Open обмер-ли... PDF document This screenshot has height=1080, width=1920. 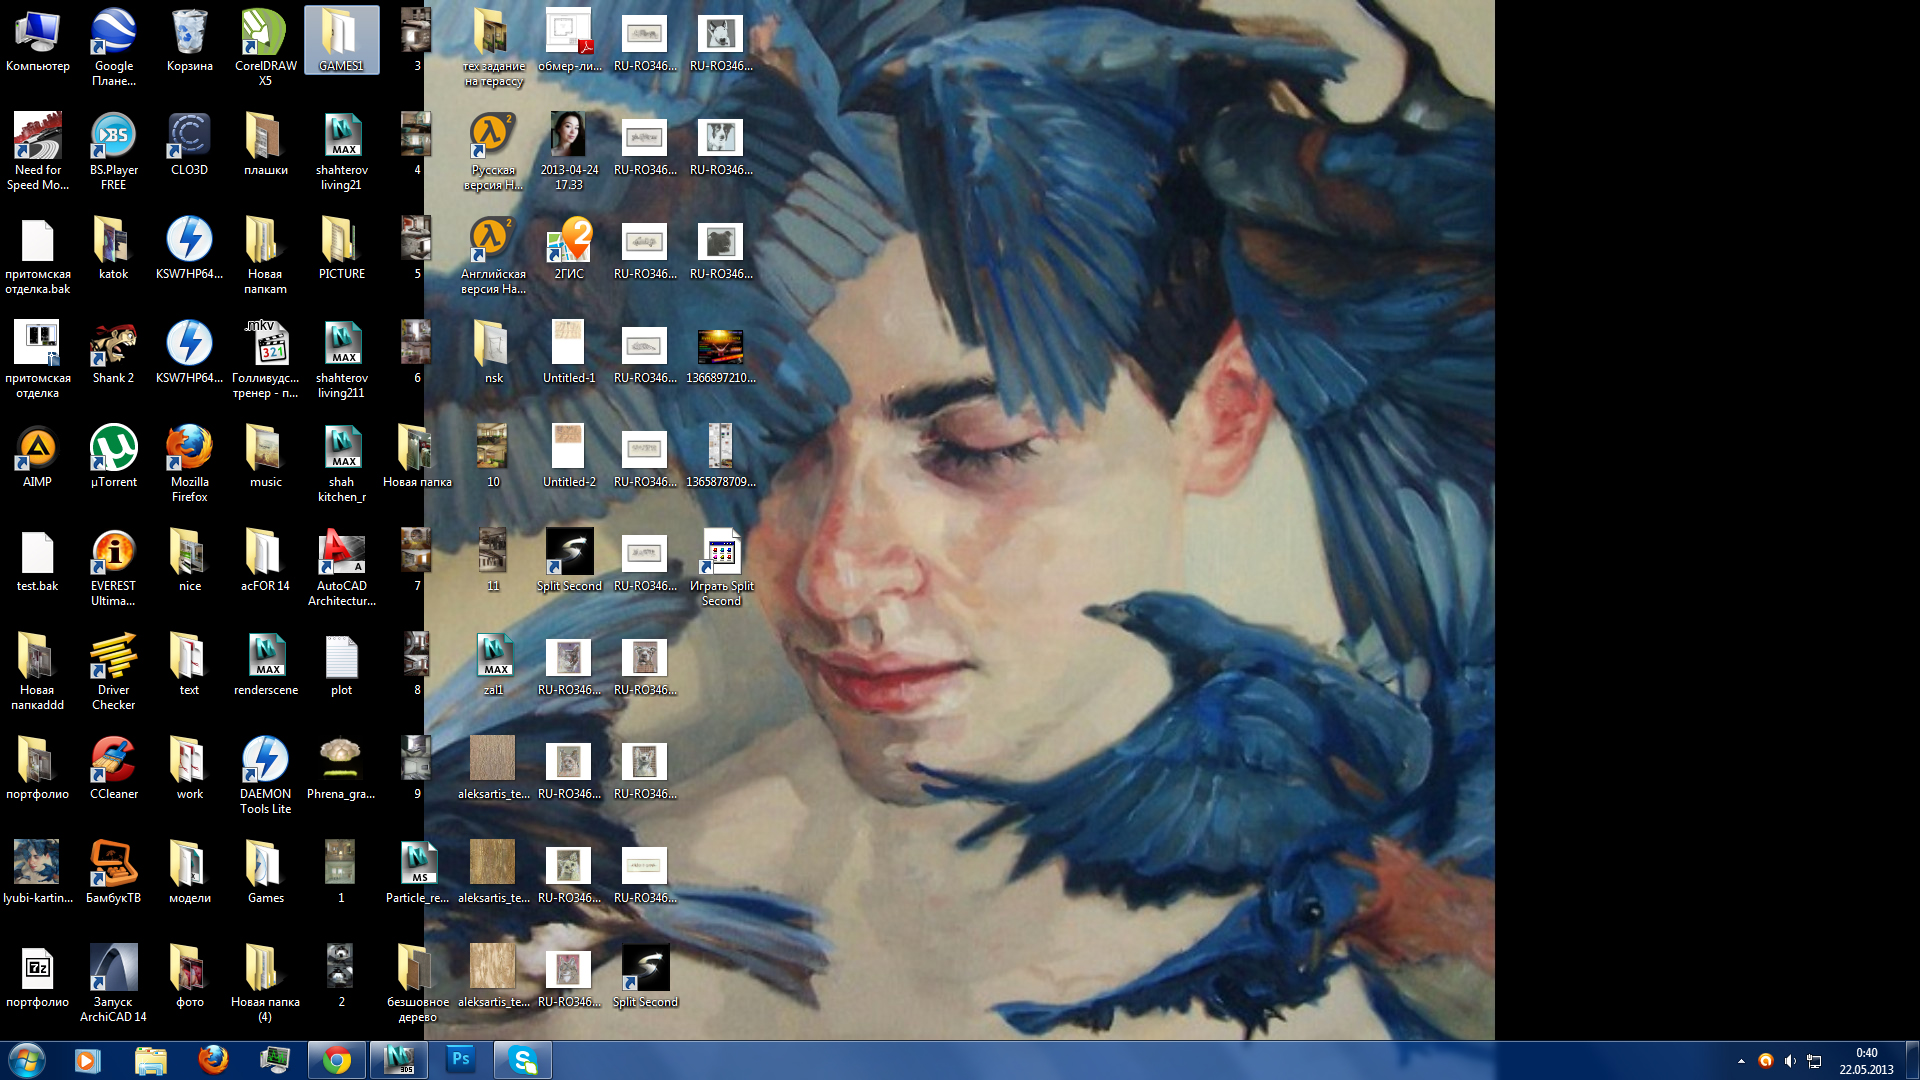569,42
